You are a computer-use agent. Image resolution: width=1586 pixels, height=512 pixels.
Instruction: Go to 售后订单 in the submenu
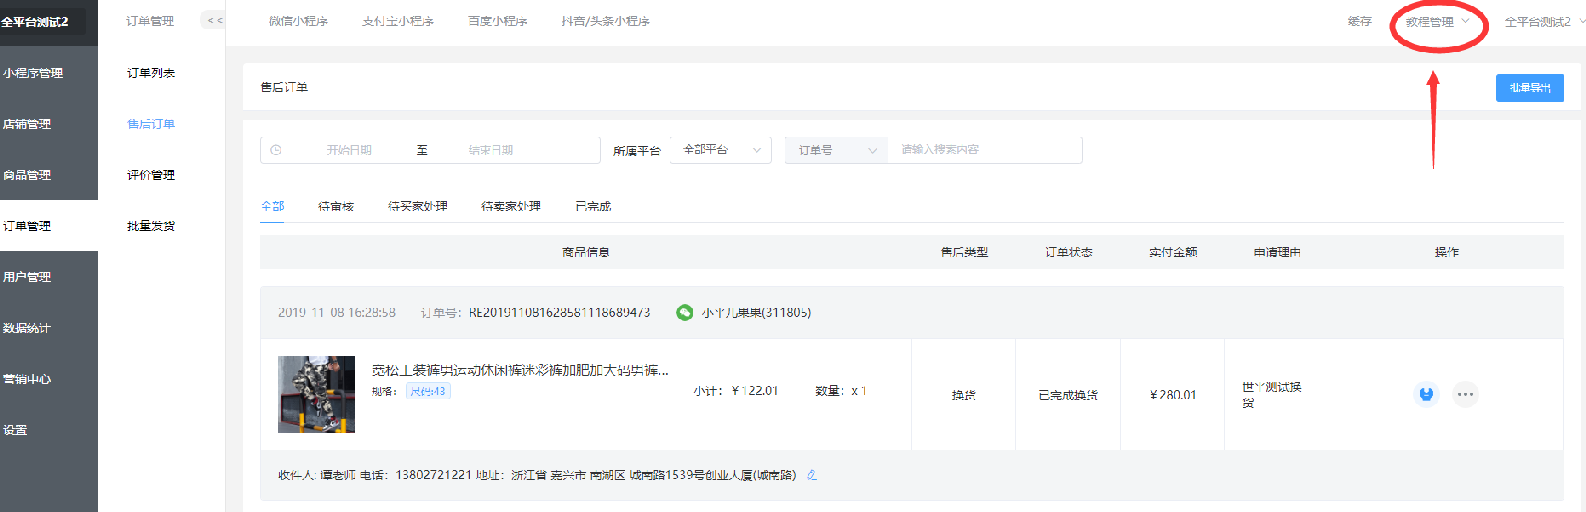[151, 124]
